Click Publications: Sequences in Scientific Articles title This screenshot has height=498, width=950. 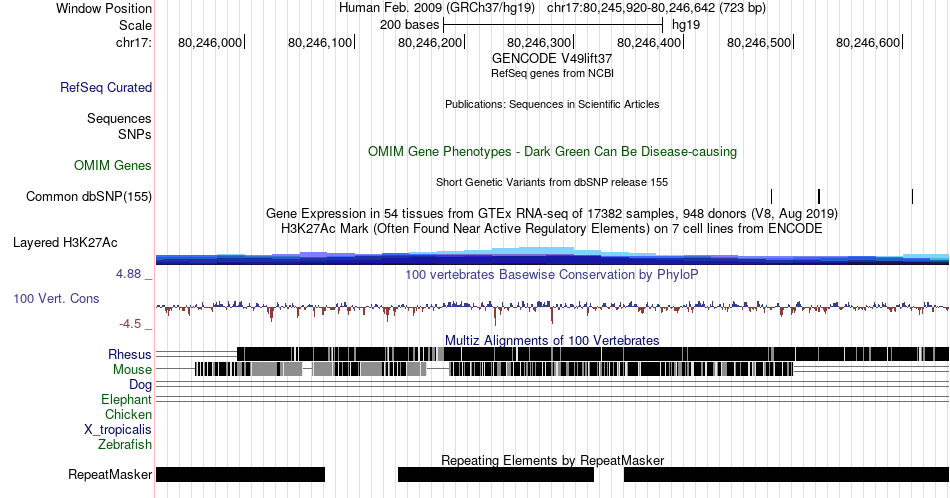coord(552,104)
